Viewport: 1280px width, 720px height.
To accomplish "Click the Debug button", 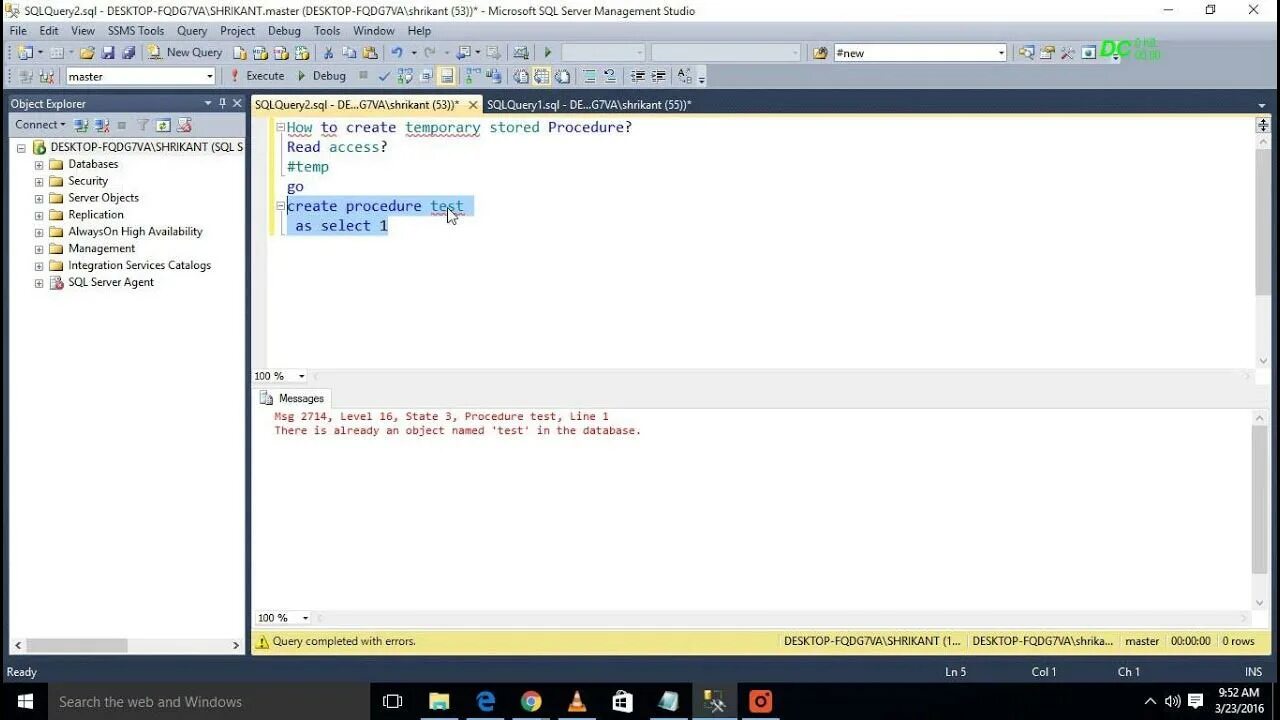I will (x=322, y=76).
